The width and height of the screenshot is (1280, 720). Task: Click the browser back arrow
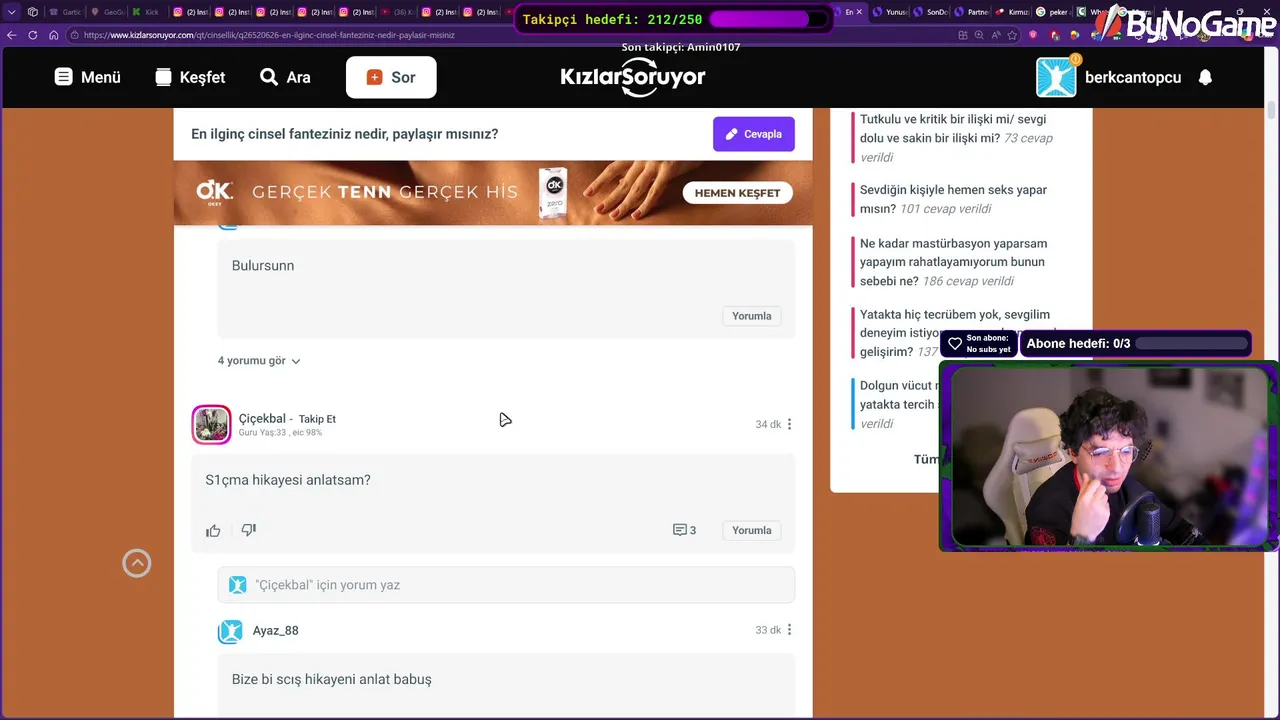tap(12, 35)
